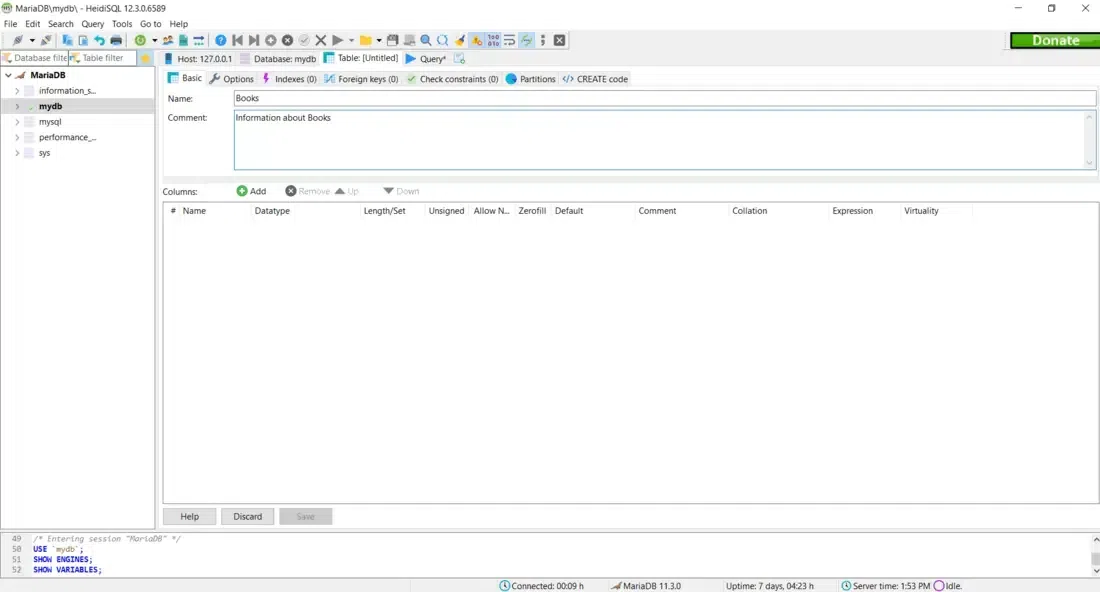Click the Database filter input box
Image resolution: width=1100 pixels, height=592 pixels.
click(35, 58)
